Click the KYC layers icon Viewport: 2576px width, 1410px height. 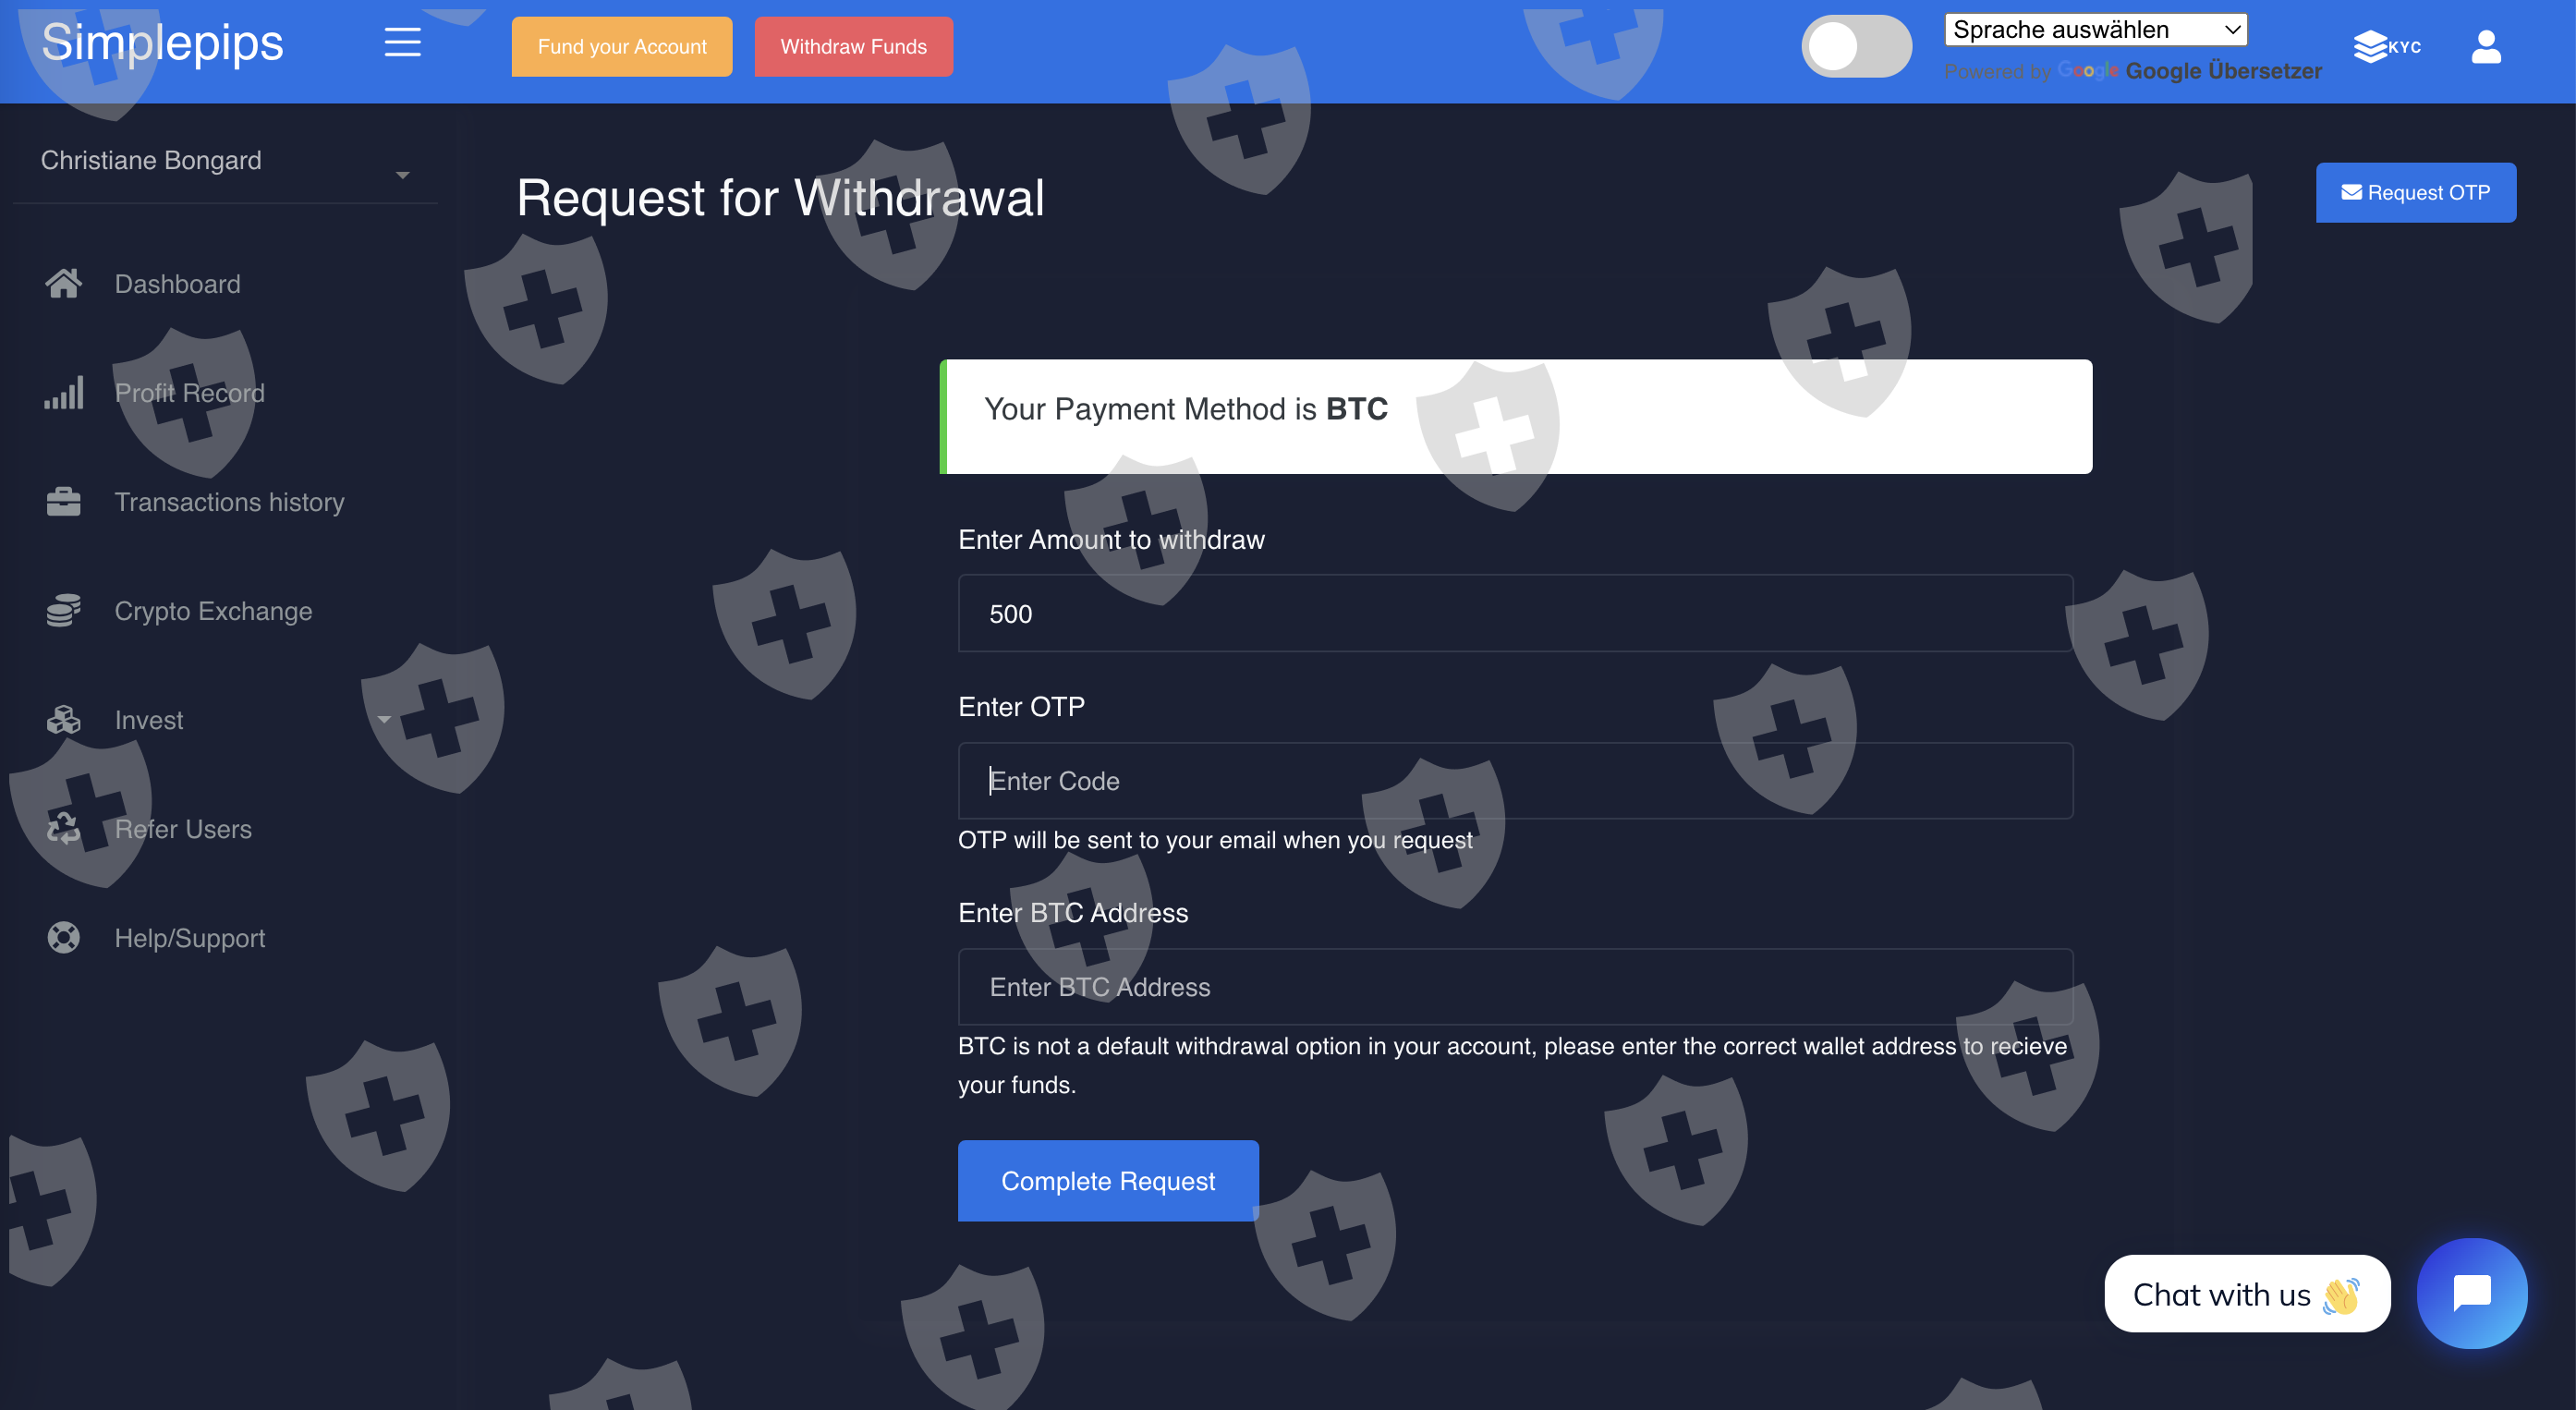pos(2371,46)
